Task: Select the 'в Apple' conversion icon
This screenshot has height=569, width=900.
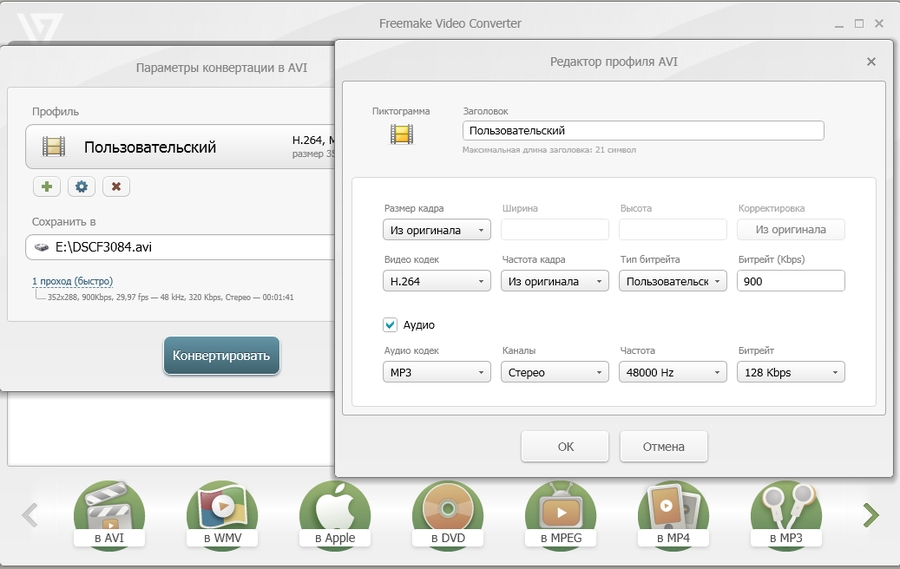Action: (335, 515)
